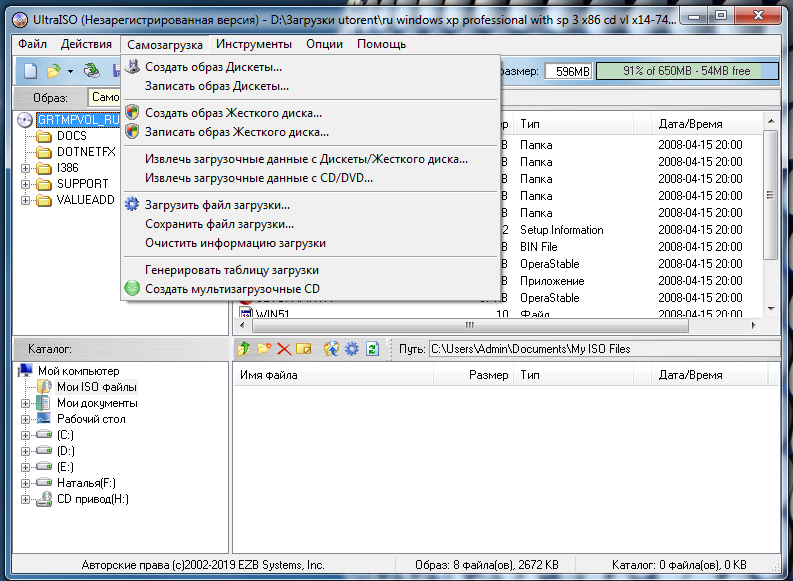The image size is (793, 581).
Task: Choose Извлечь загрузочные данные с Дискеты/Жесткого диска…
Action: pyautogui.click(x=311, y=159)
